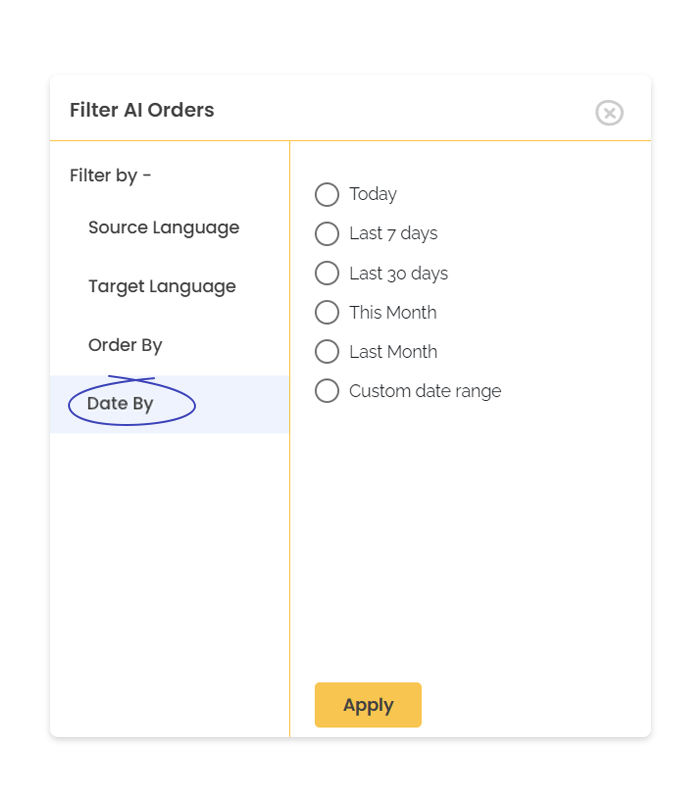Image resolution: width=700 pixels, height=811 pixels.
Task: Switch to the Target Language filter
Action: pyautogui.click(x=162, y=287)
